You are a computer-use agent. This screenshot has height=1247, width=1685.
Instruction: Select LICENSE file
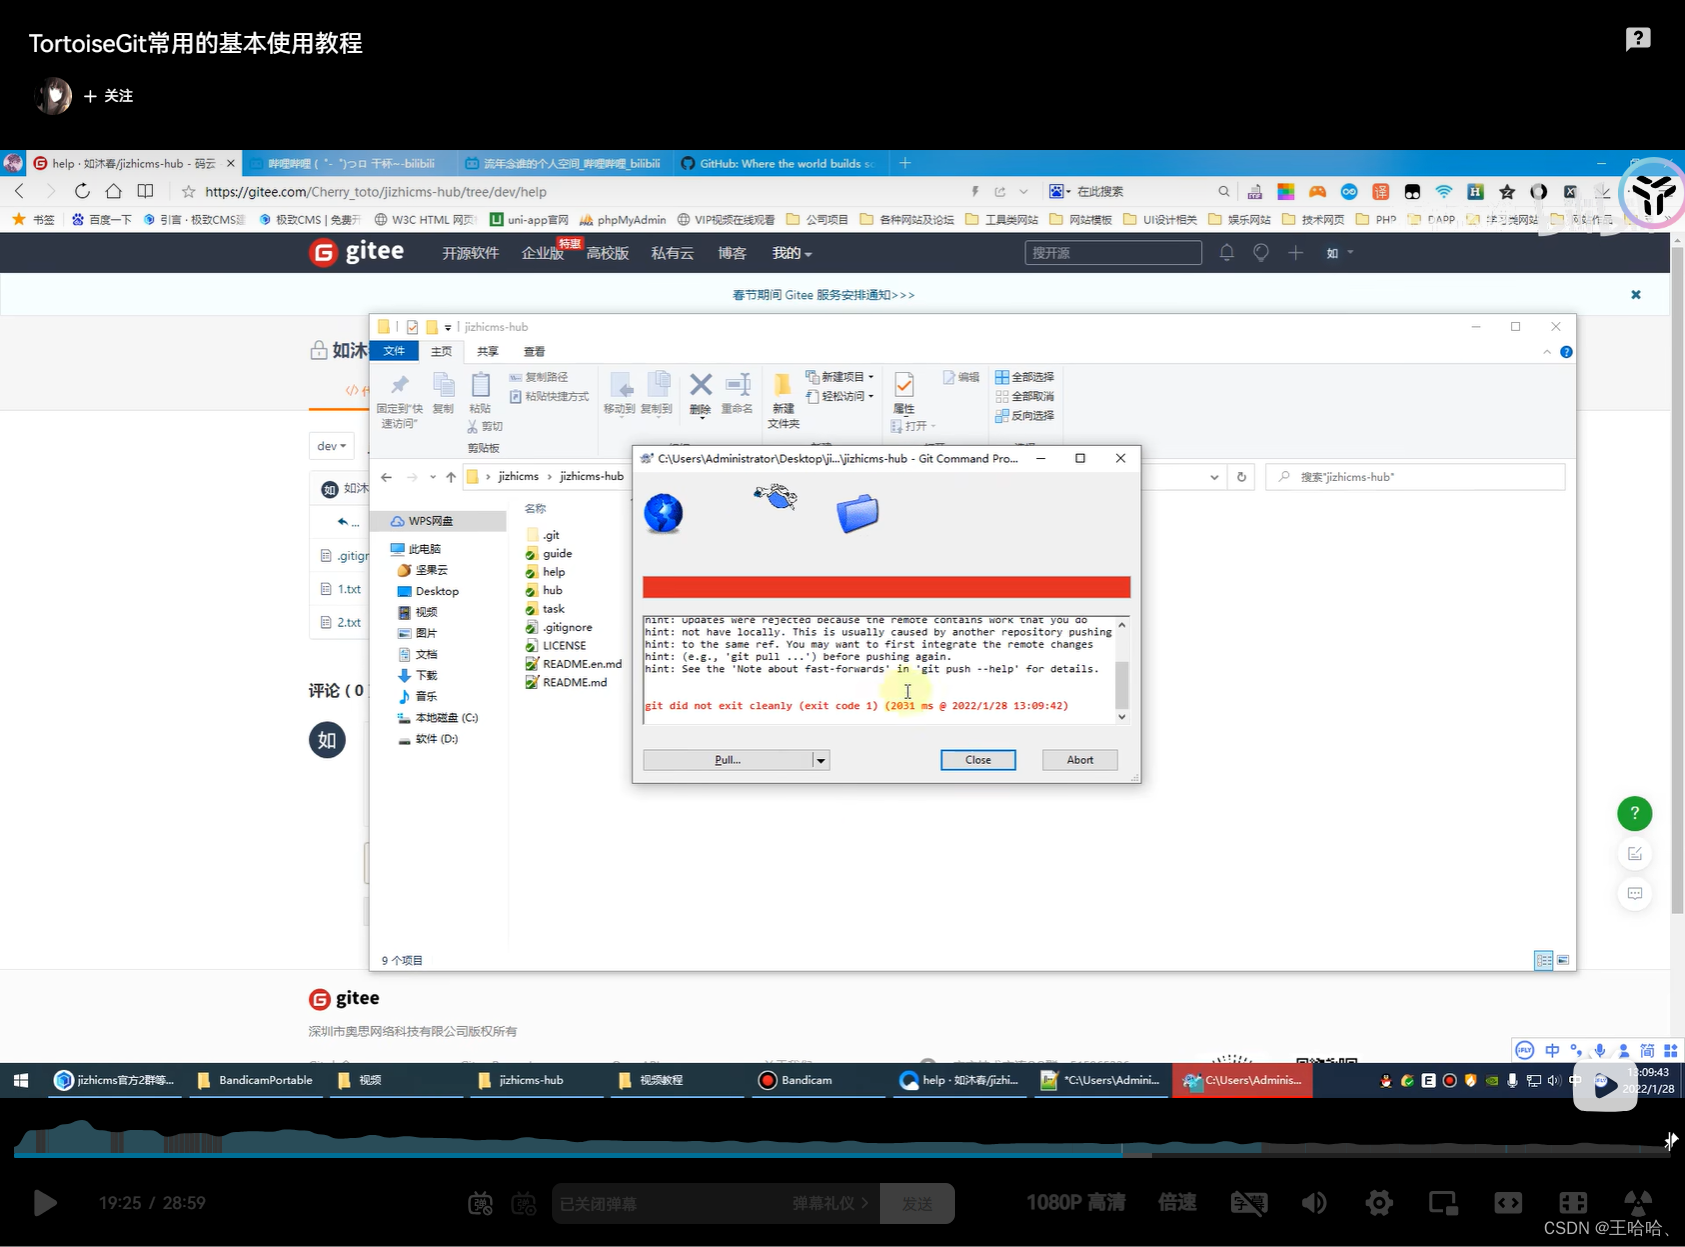pyautogui.click(x=556, y=646)
